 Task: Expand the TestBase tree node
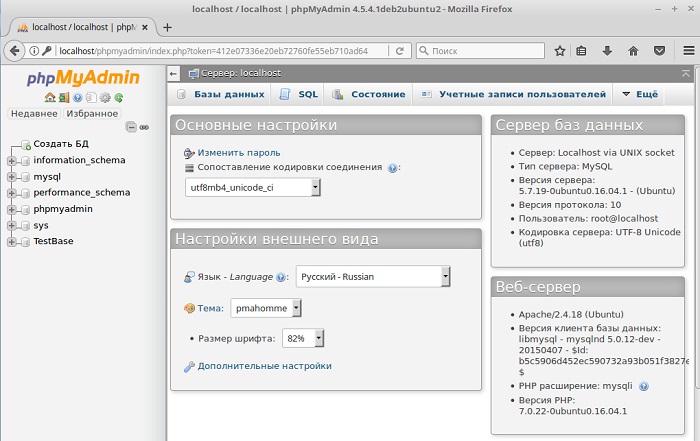click(12, 242)
